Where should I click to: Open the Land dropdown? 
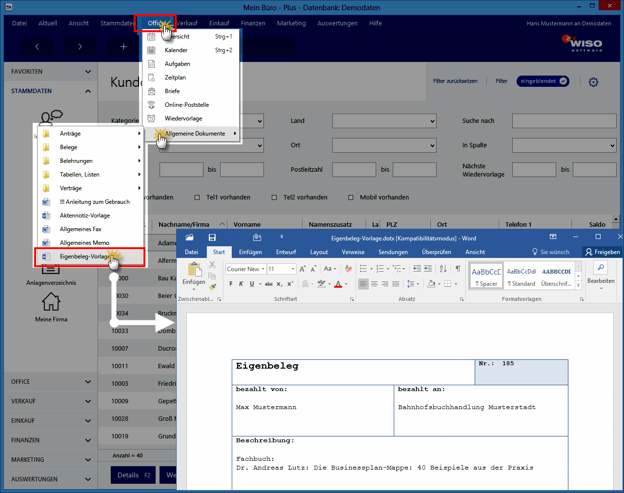coord(385,121)
